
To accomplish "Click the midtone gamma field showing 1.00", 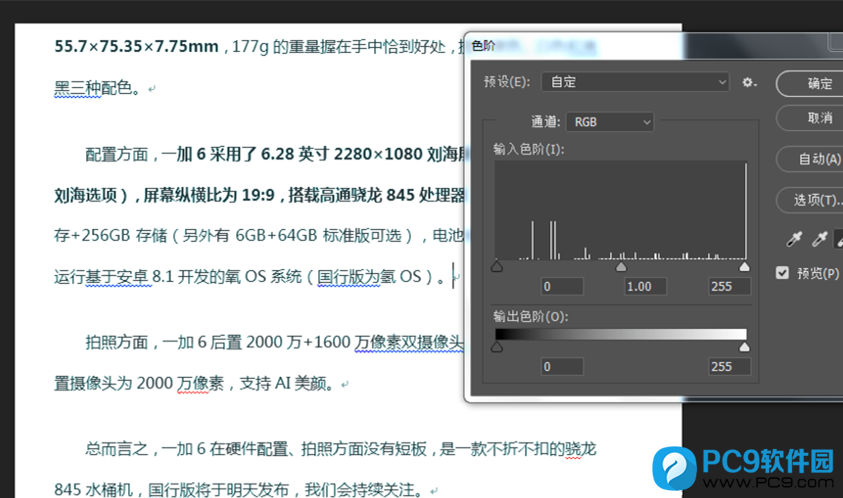I will tap(645, 287).
